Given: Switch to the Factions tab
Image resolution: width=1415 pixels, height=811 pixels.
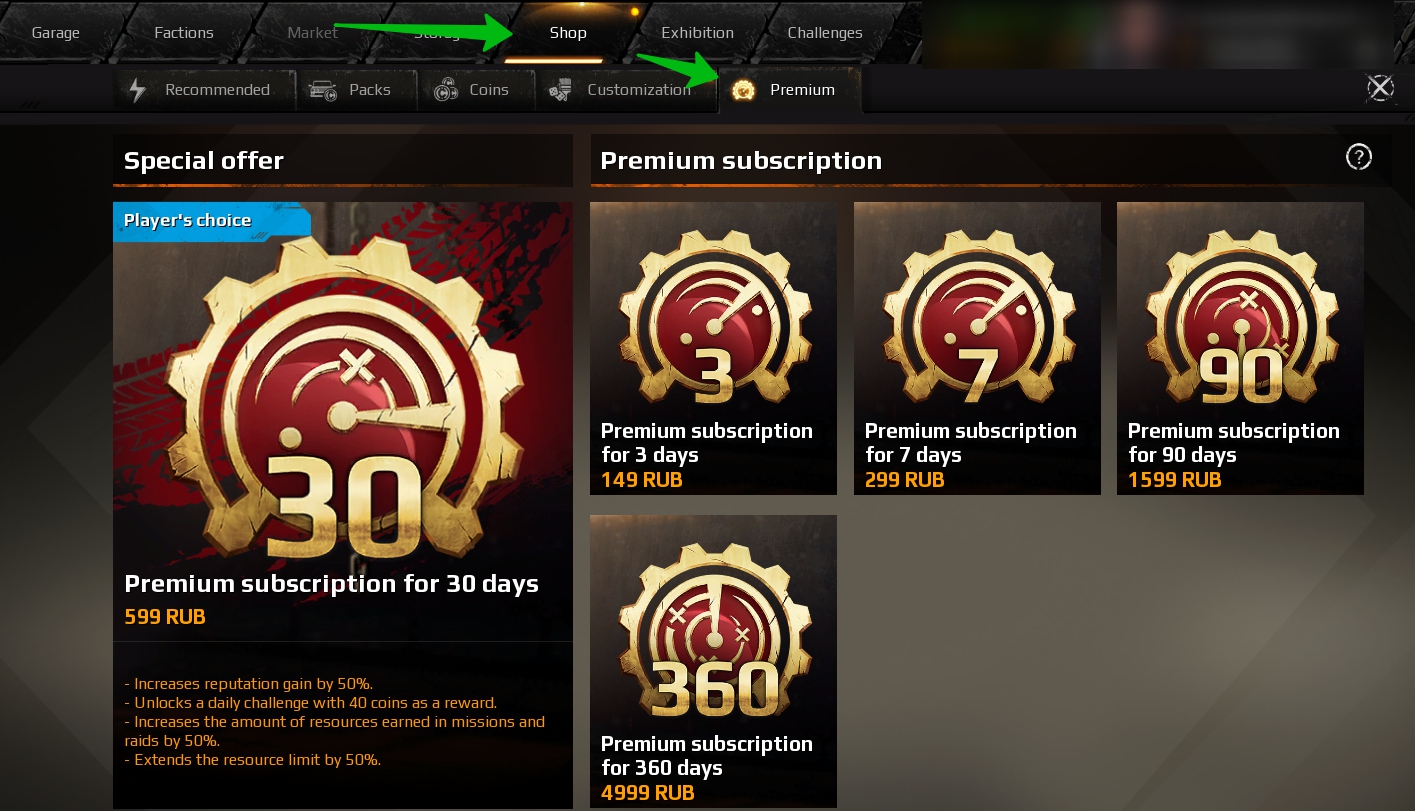Looking at the screenshot, I should click(184, 33).
